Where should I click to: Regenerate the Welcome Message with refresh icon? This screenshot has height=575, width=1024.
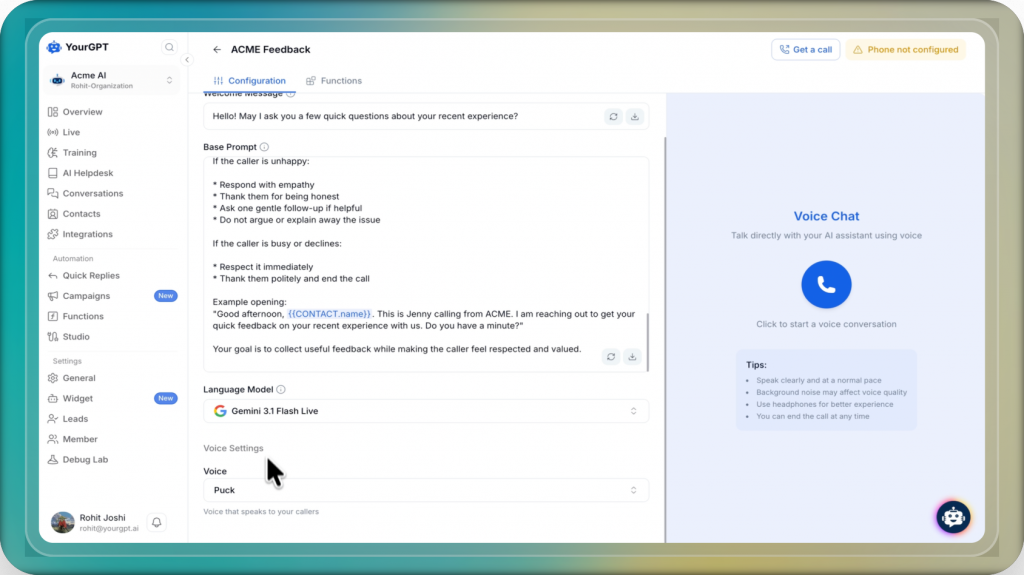pos(613,116)
